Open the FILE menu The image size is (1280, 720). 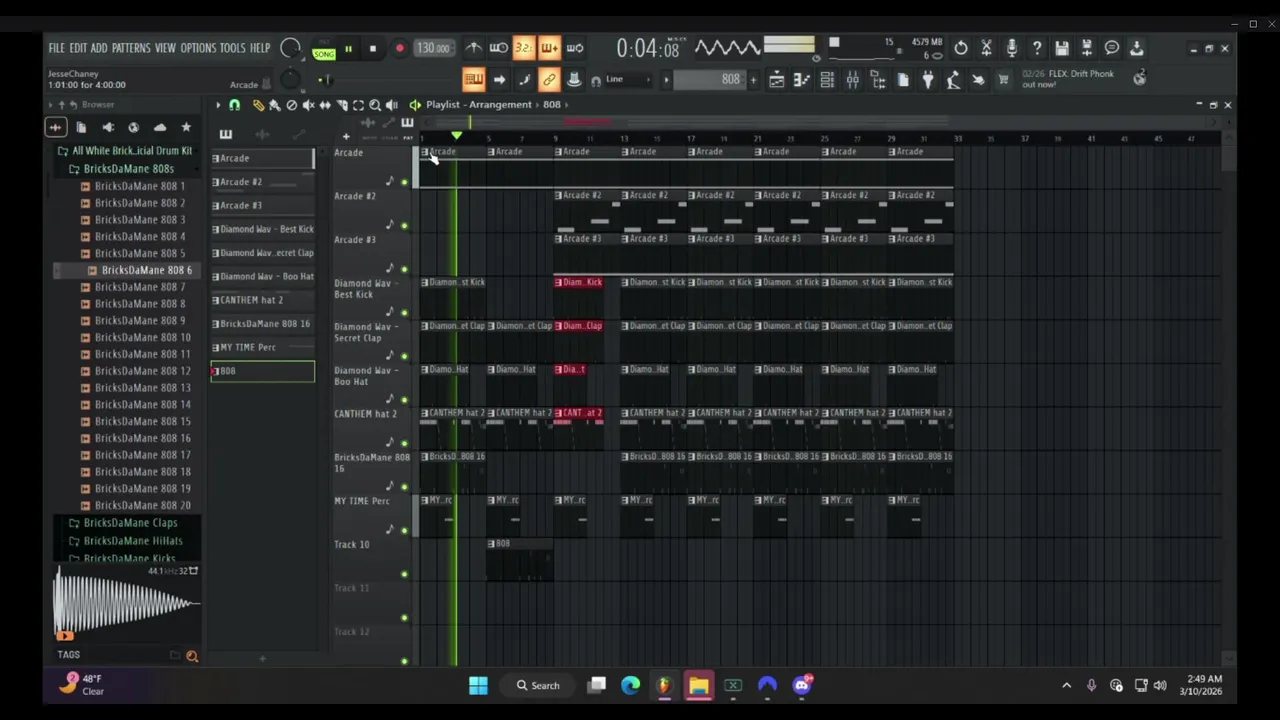[56, 48]
